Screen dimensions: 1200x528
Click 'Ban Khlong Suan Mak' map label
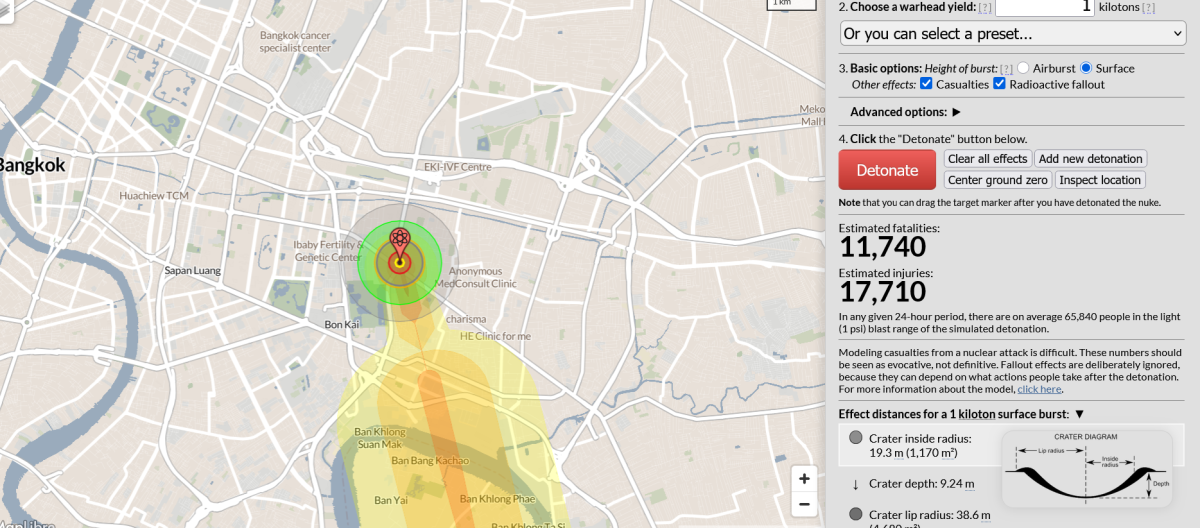coord(380,437)
